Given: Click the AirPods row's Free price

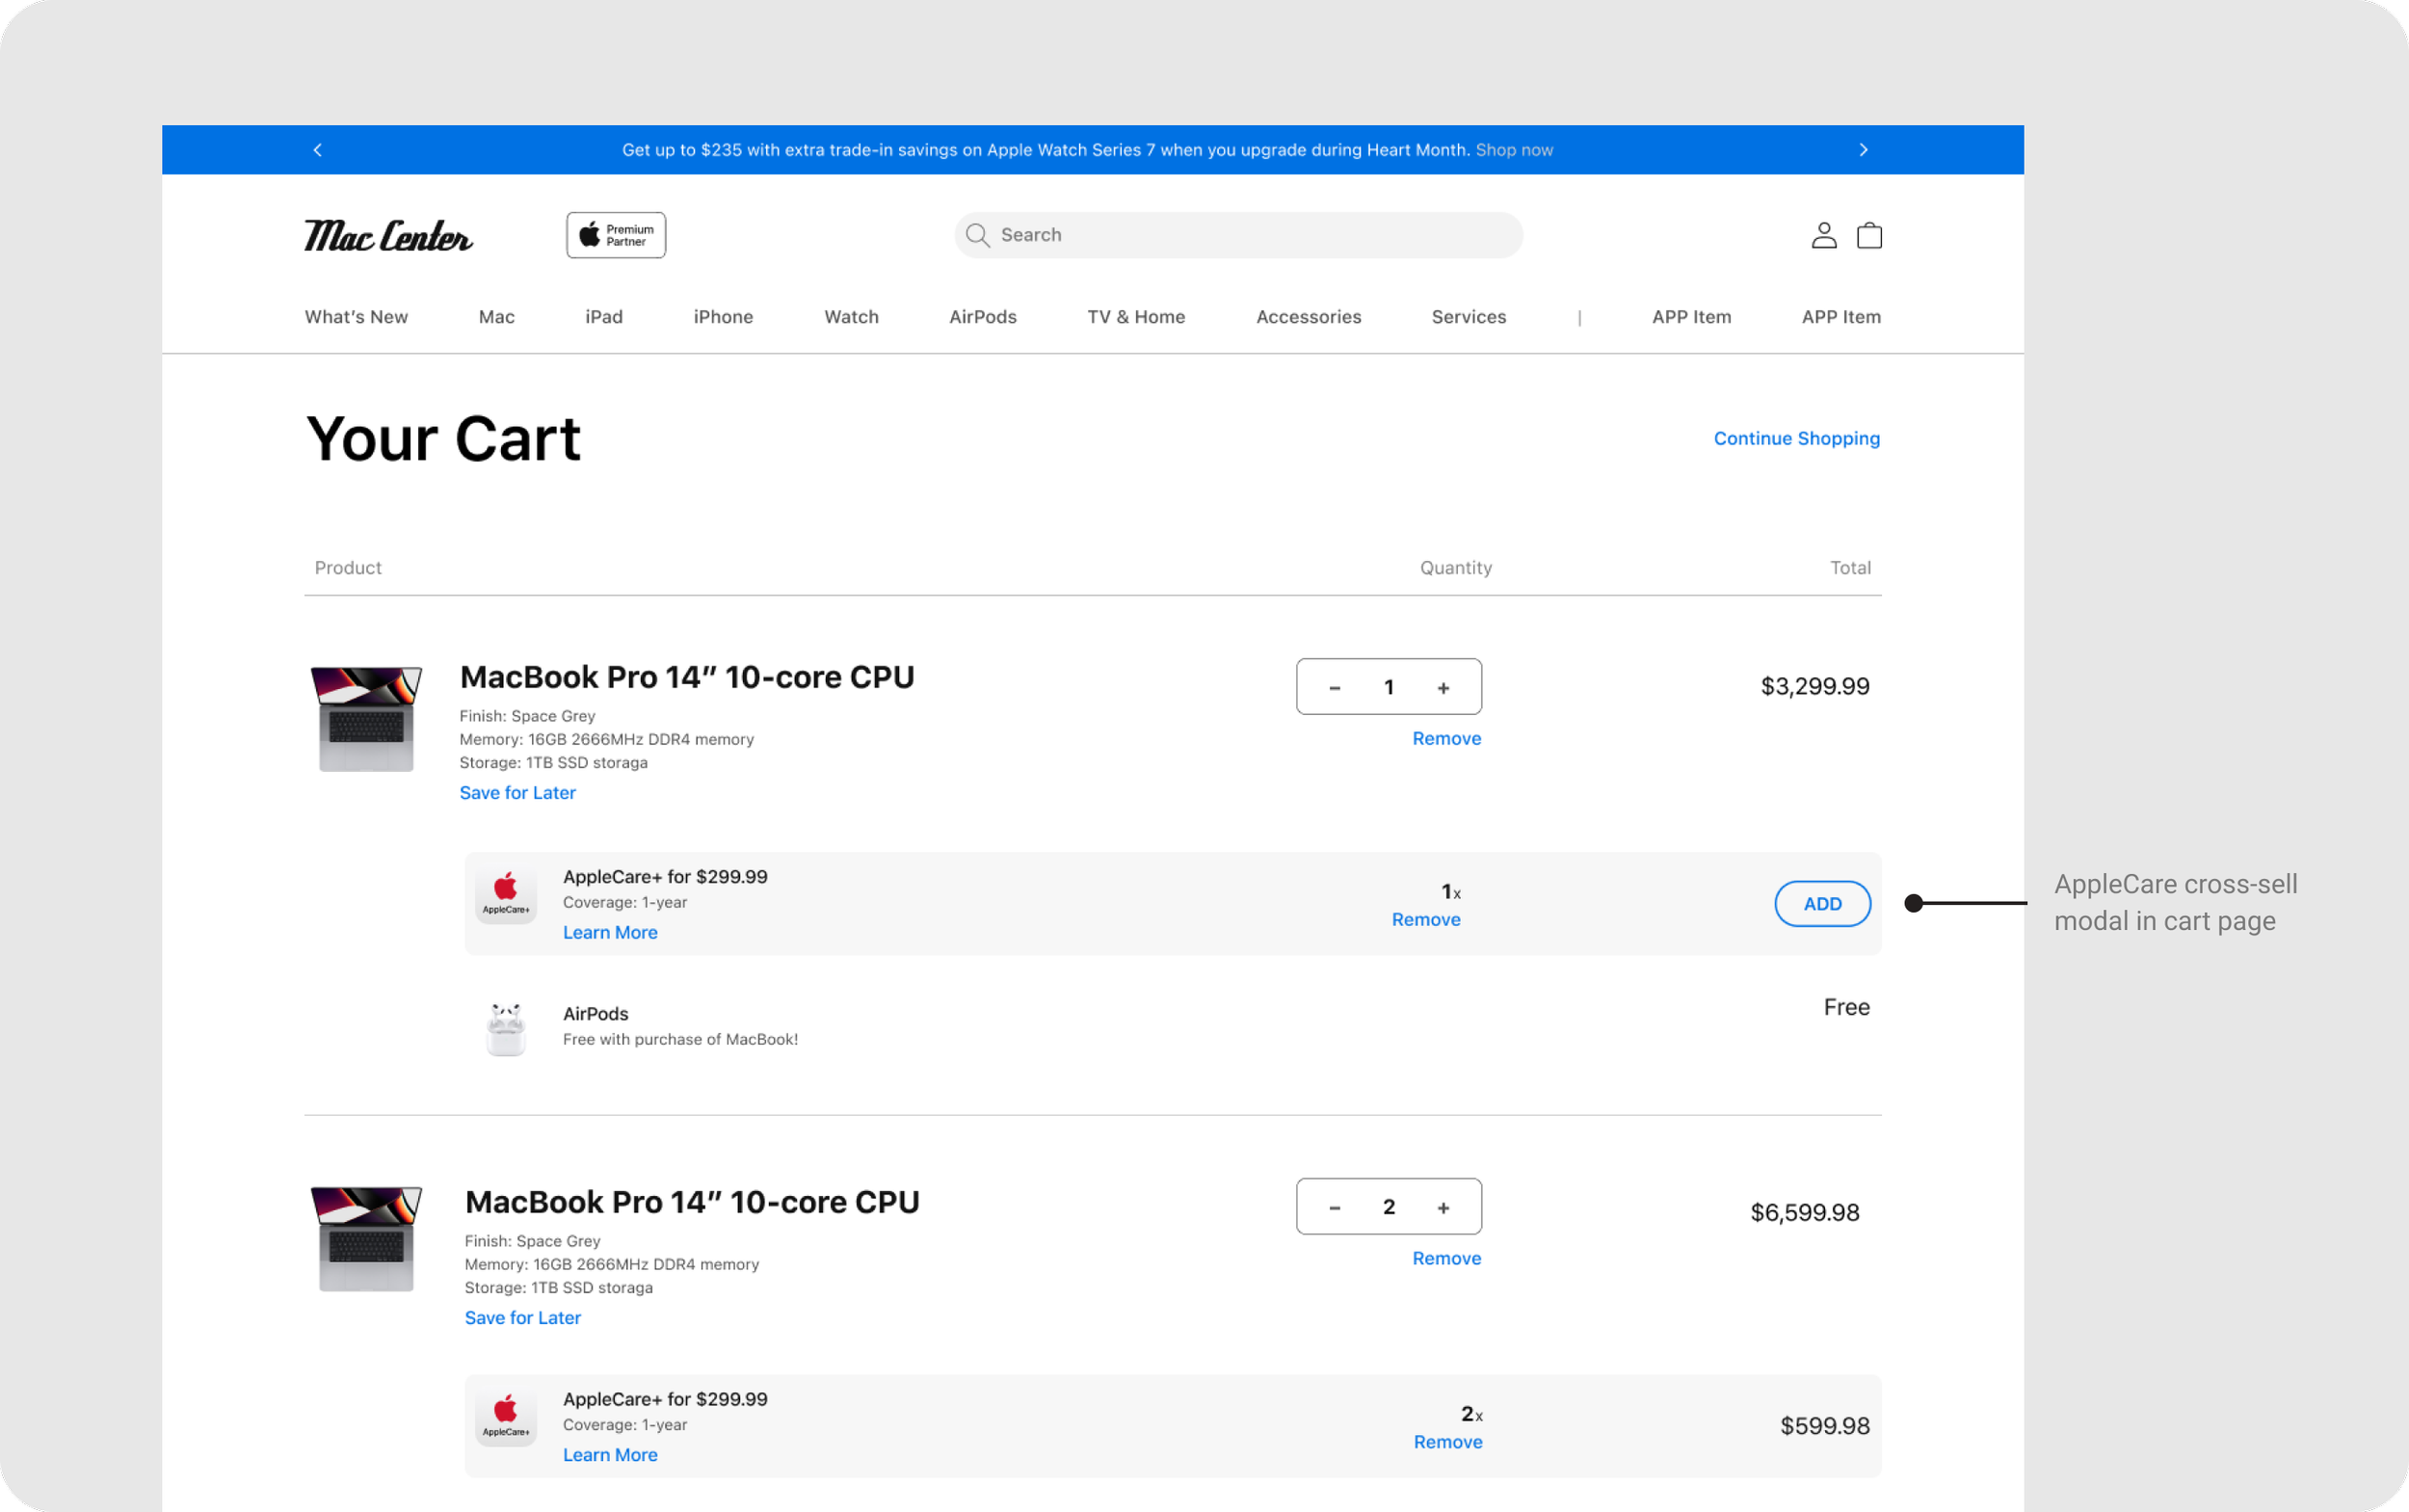Looking at the screenshot, I should 1846,1007.
